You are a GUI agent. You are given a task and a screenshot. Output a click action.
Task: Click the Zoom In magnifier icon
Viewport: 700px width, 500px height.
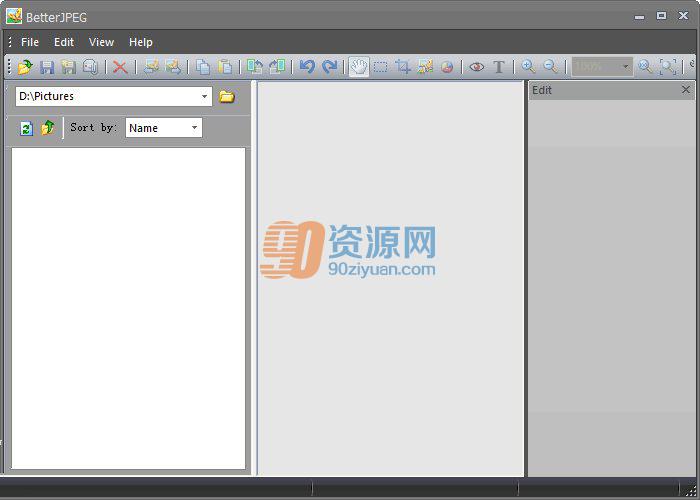point(529,67)
